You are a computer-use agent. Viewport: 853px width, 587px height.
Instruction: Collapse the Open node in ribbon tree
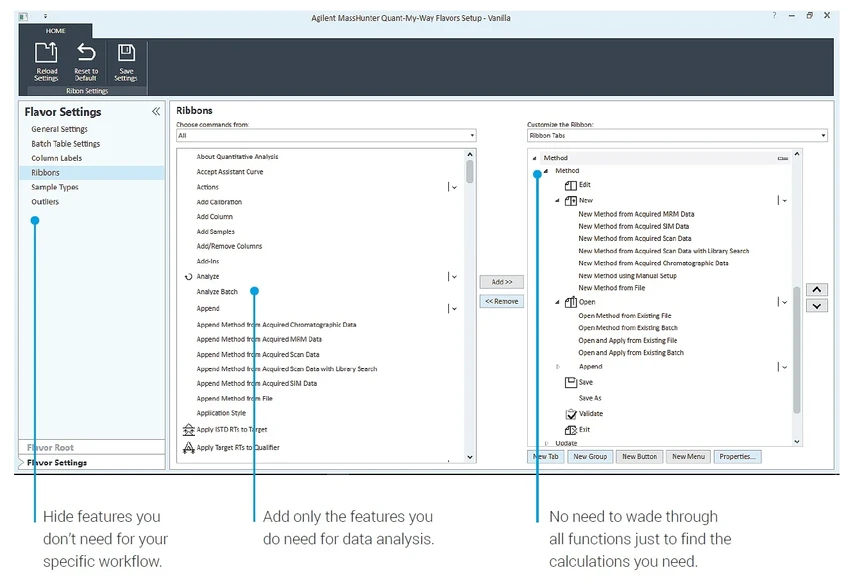click(557, 302)
